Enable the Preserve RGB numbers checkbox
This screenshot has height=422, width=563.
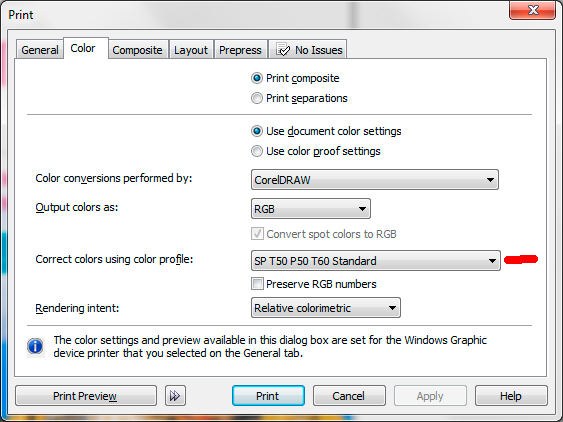[257, 284]
